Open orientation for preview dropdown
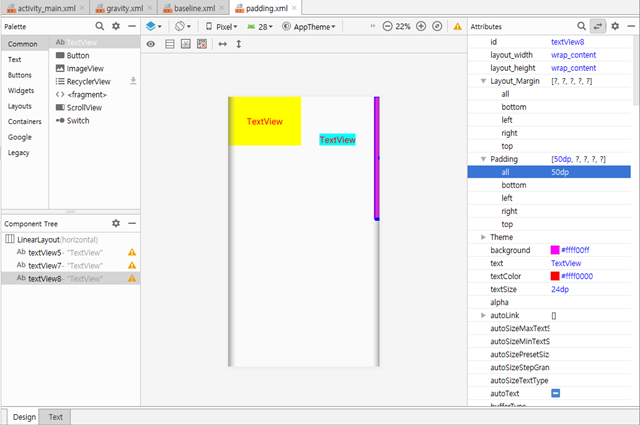This screenshot has width=640, height=426. click(183, 27)
